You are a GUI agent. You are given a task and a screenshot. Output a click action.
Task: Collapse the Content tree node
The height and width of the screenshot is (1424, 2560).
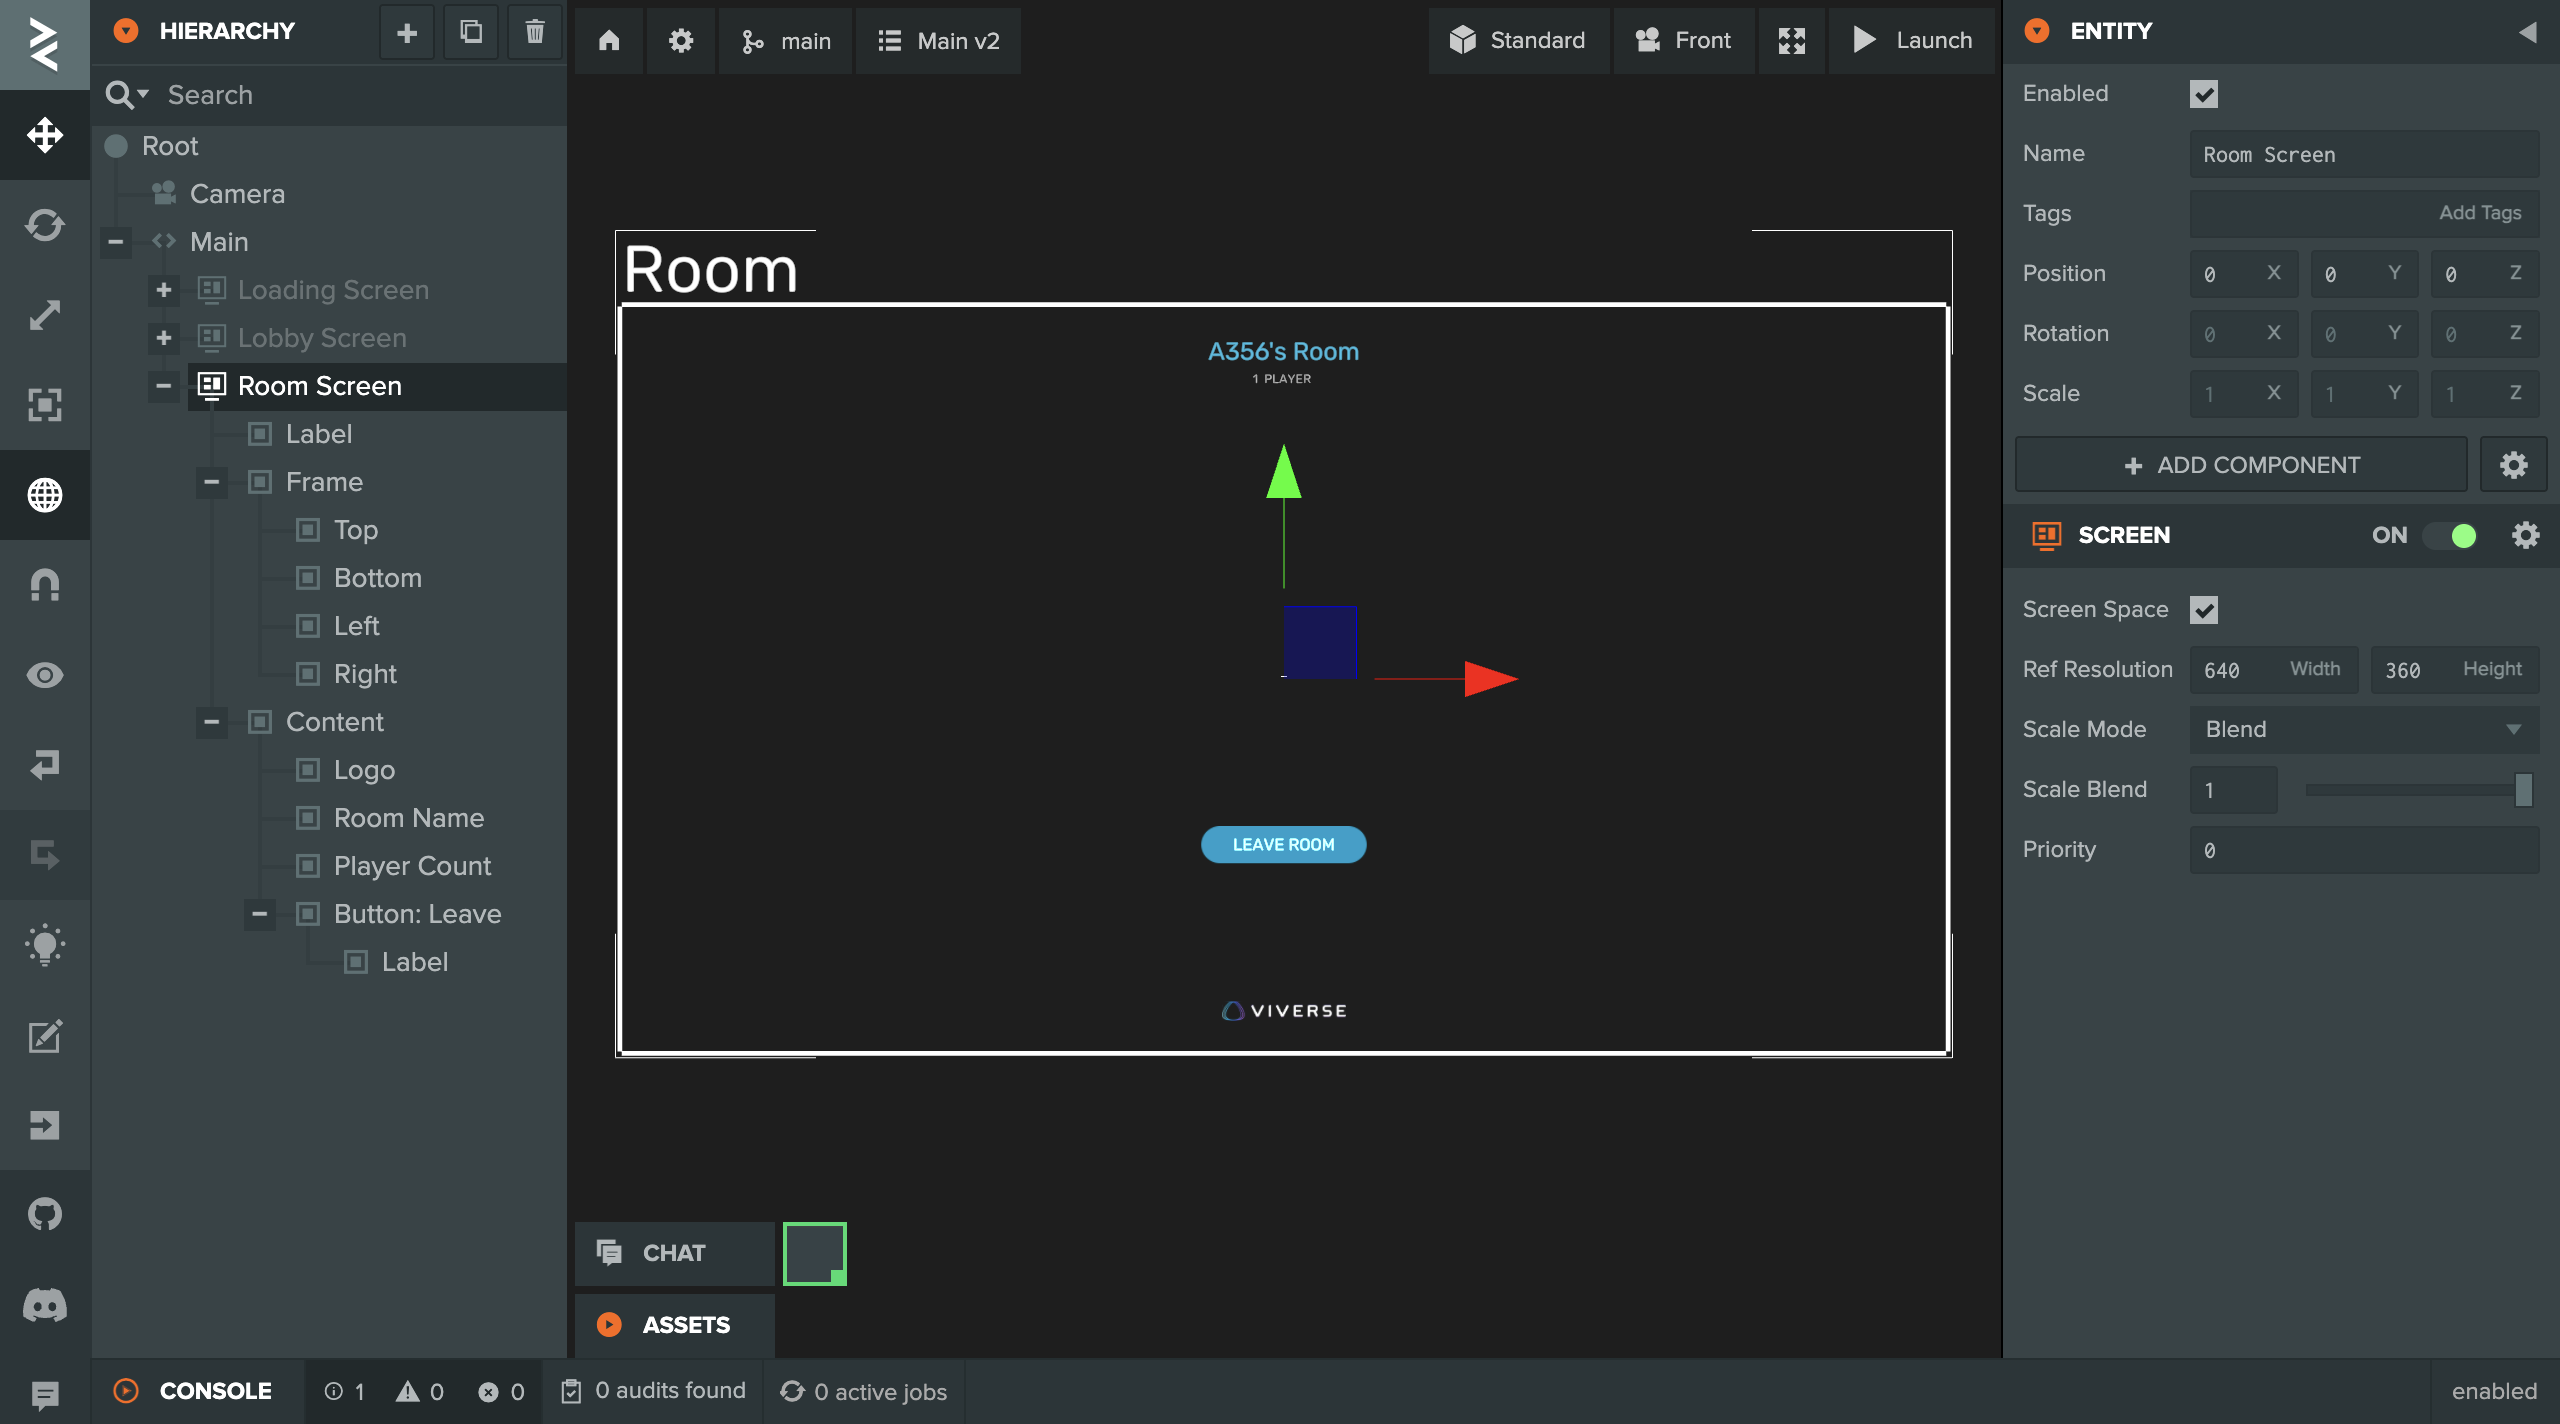pos(212,722)
